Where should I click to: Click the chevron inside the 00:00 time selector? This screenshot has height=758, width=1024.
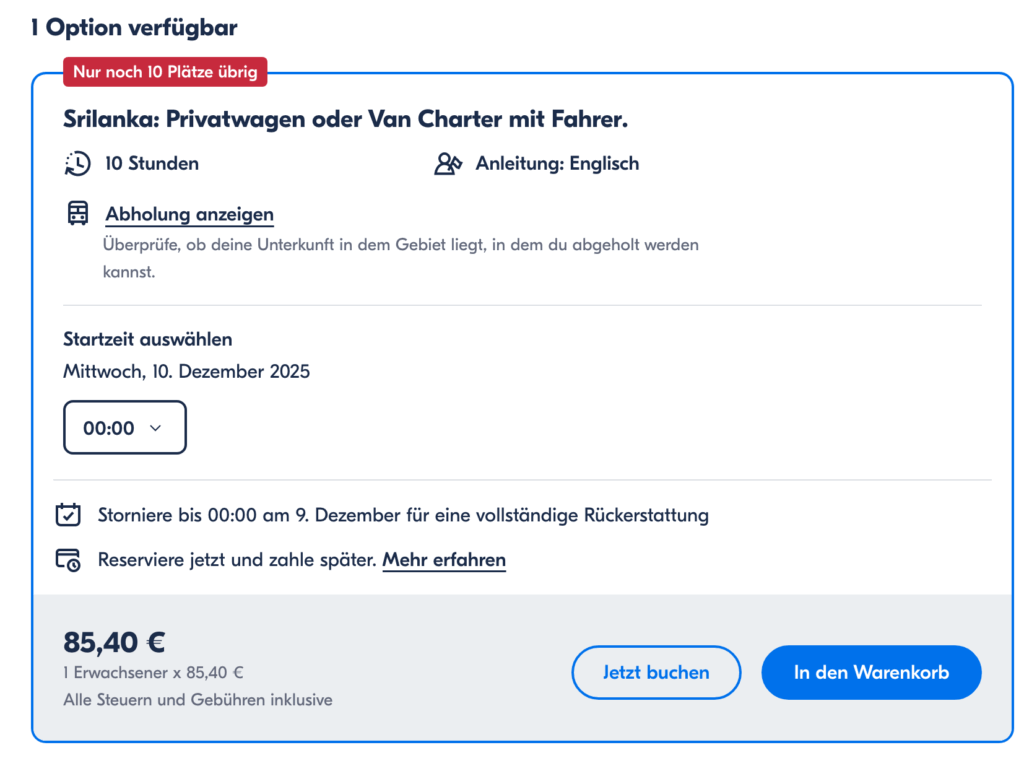(156, 426)
